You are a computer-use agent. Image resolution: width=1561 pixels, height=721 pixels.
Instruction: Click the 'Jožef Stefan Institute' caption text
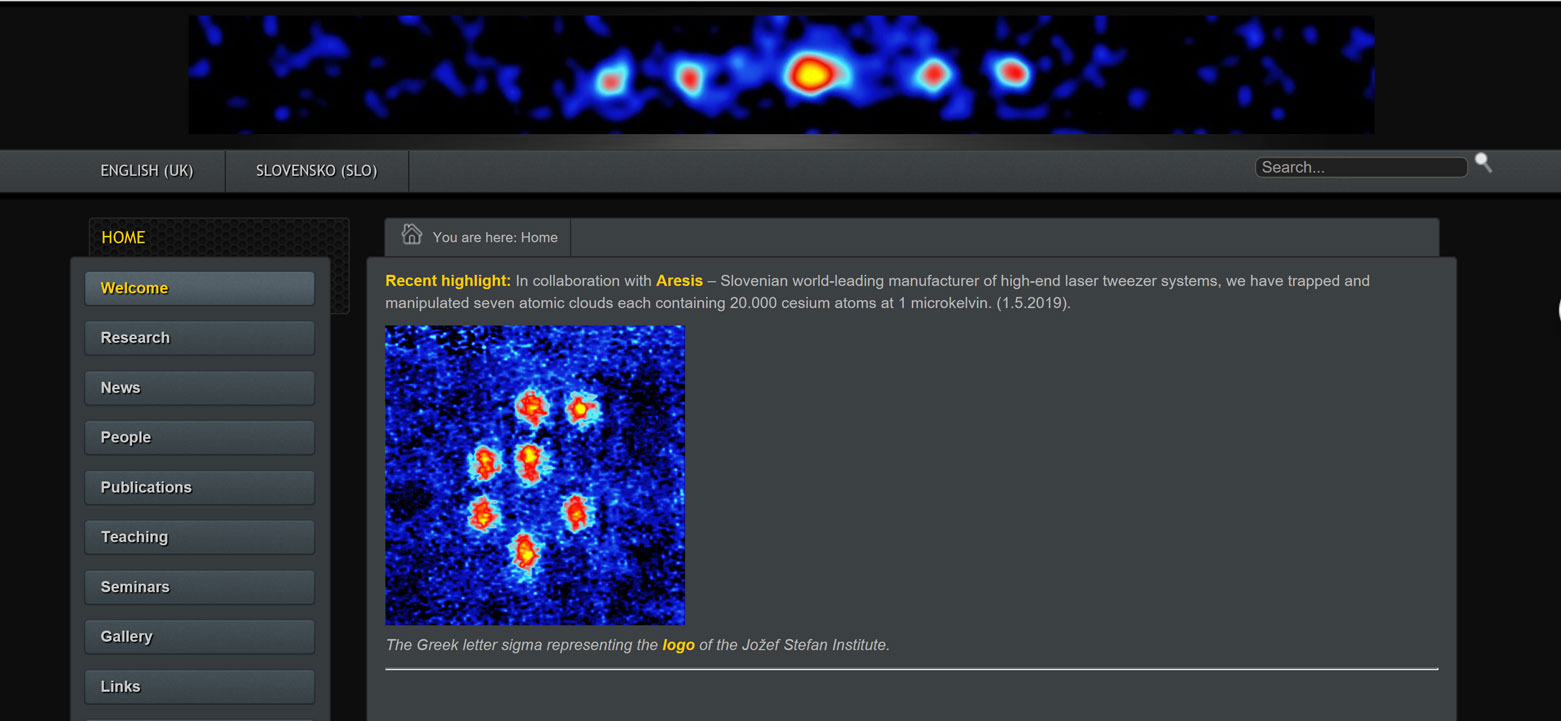click(x=816, y=645)
